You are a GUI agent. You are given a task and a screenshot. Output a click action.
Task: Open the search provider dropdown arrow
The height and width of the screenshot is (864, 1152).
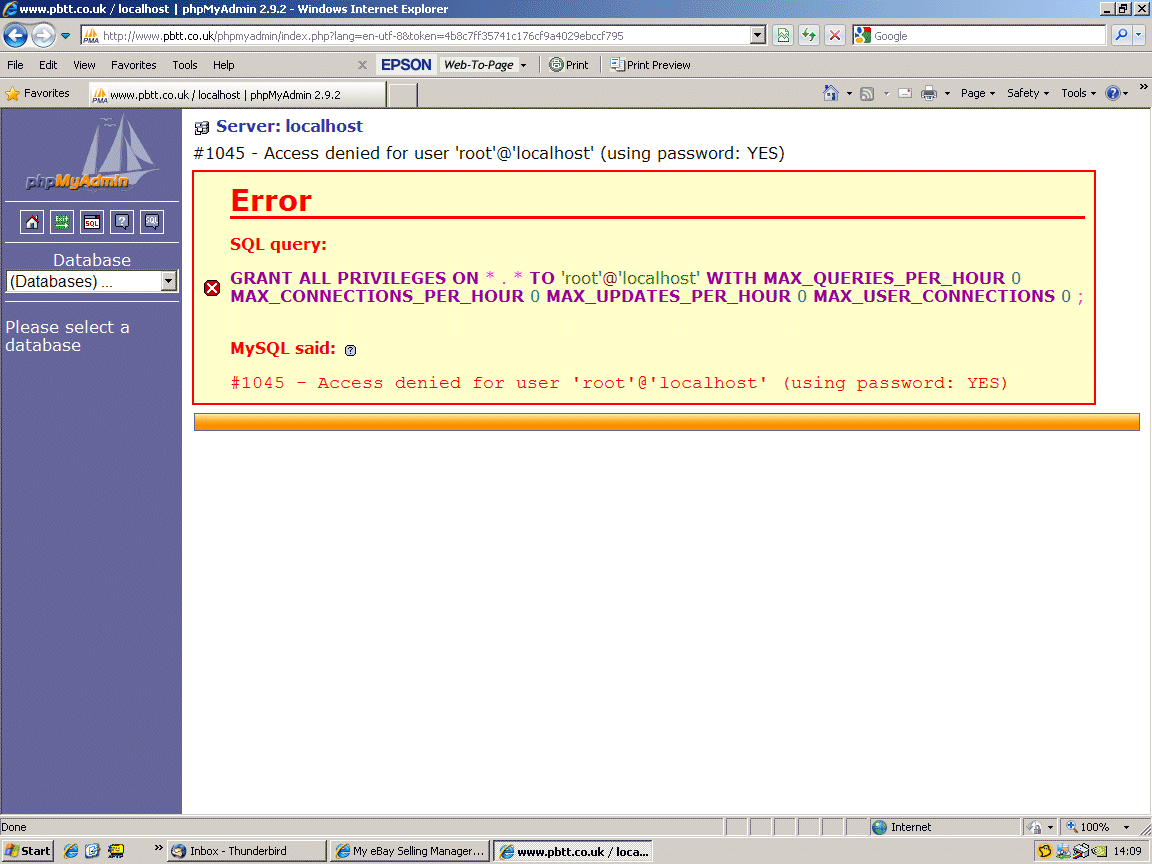coord(1139,35)
